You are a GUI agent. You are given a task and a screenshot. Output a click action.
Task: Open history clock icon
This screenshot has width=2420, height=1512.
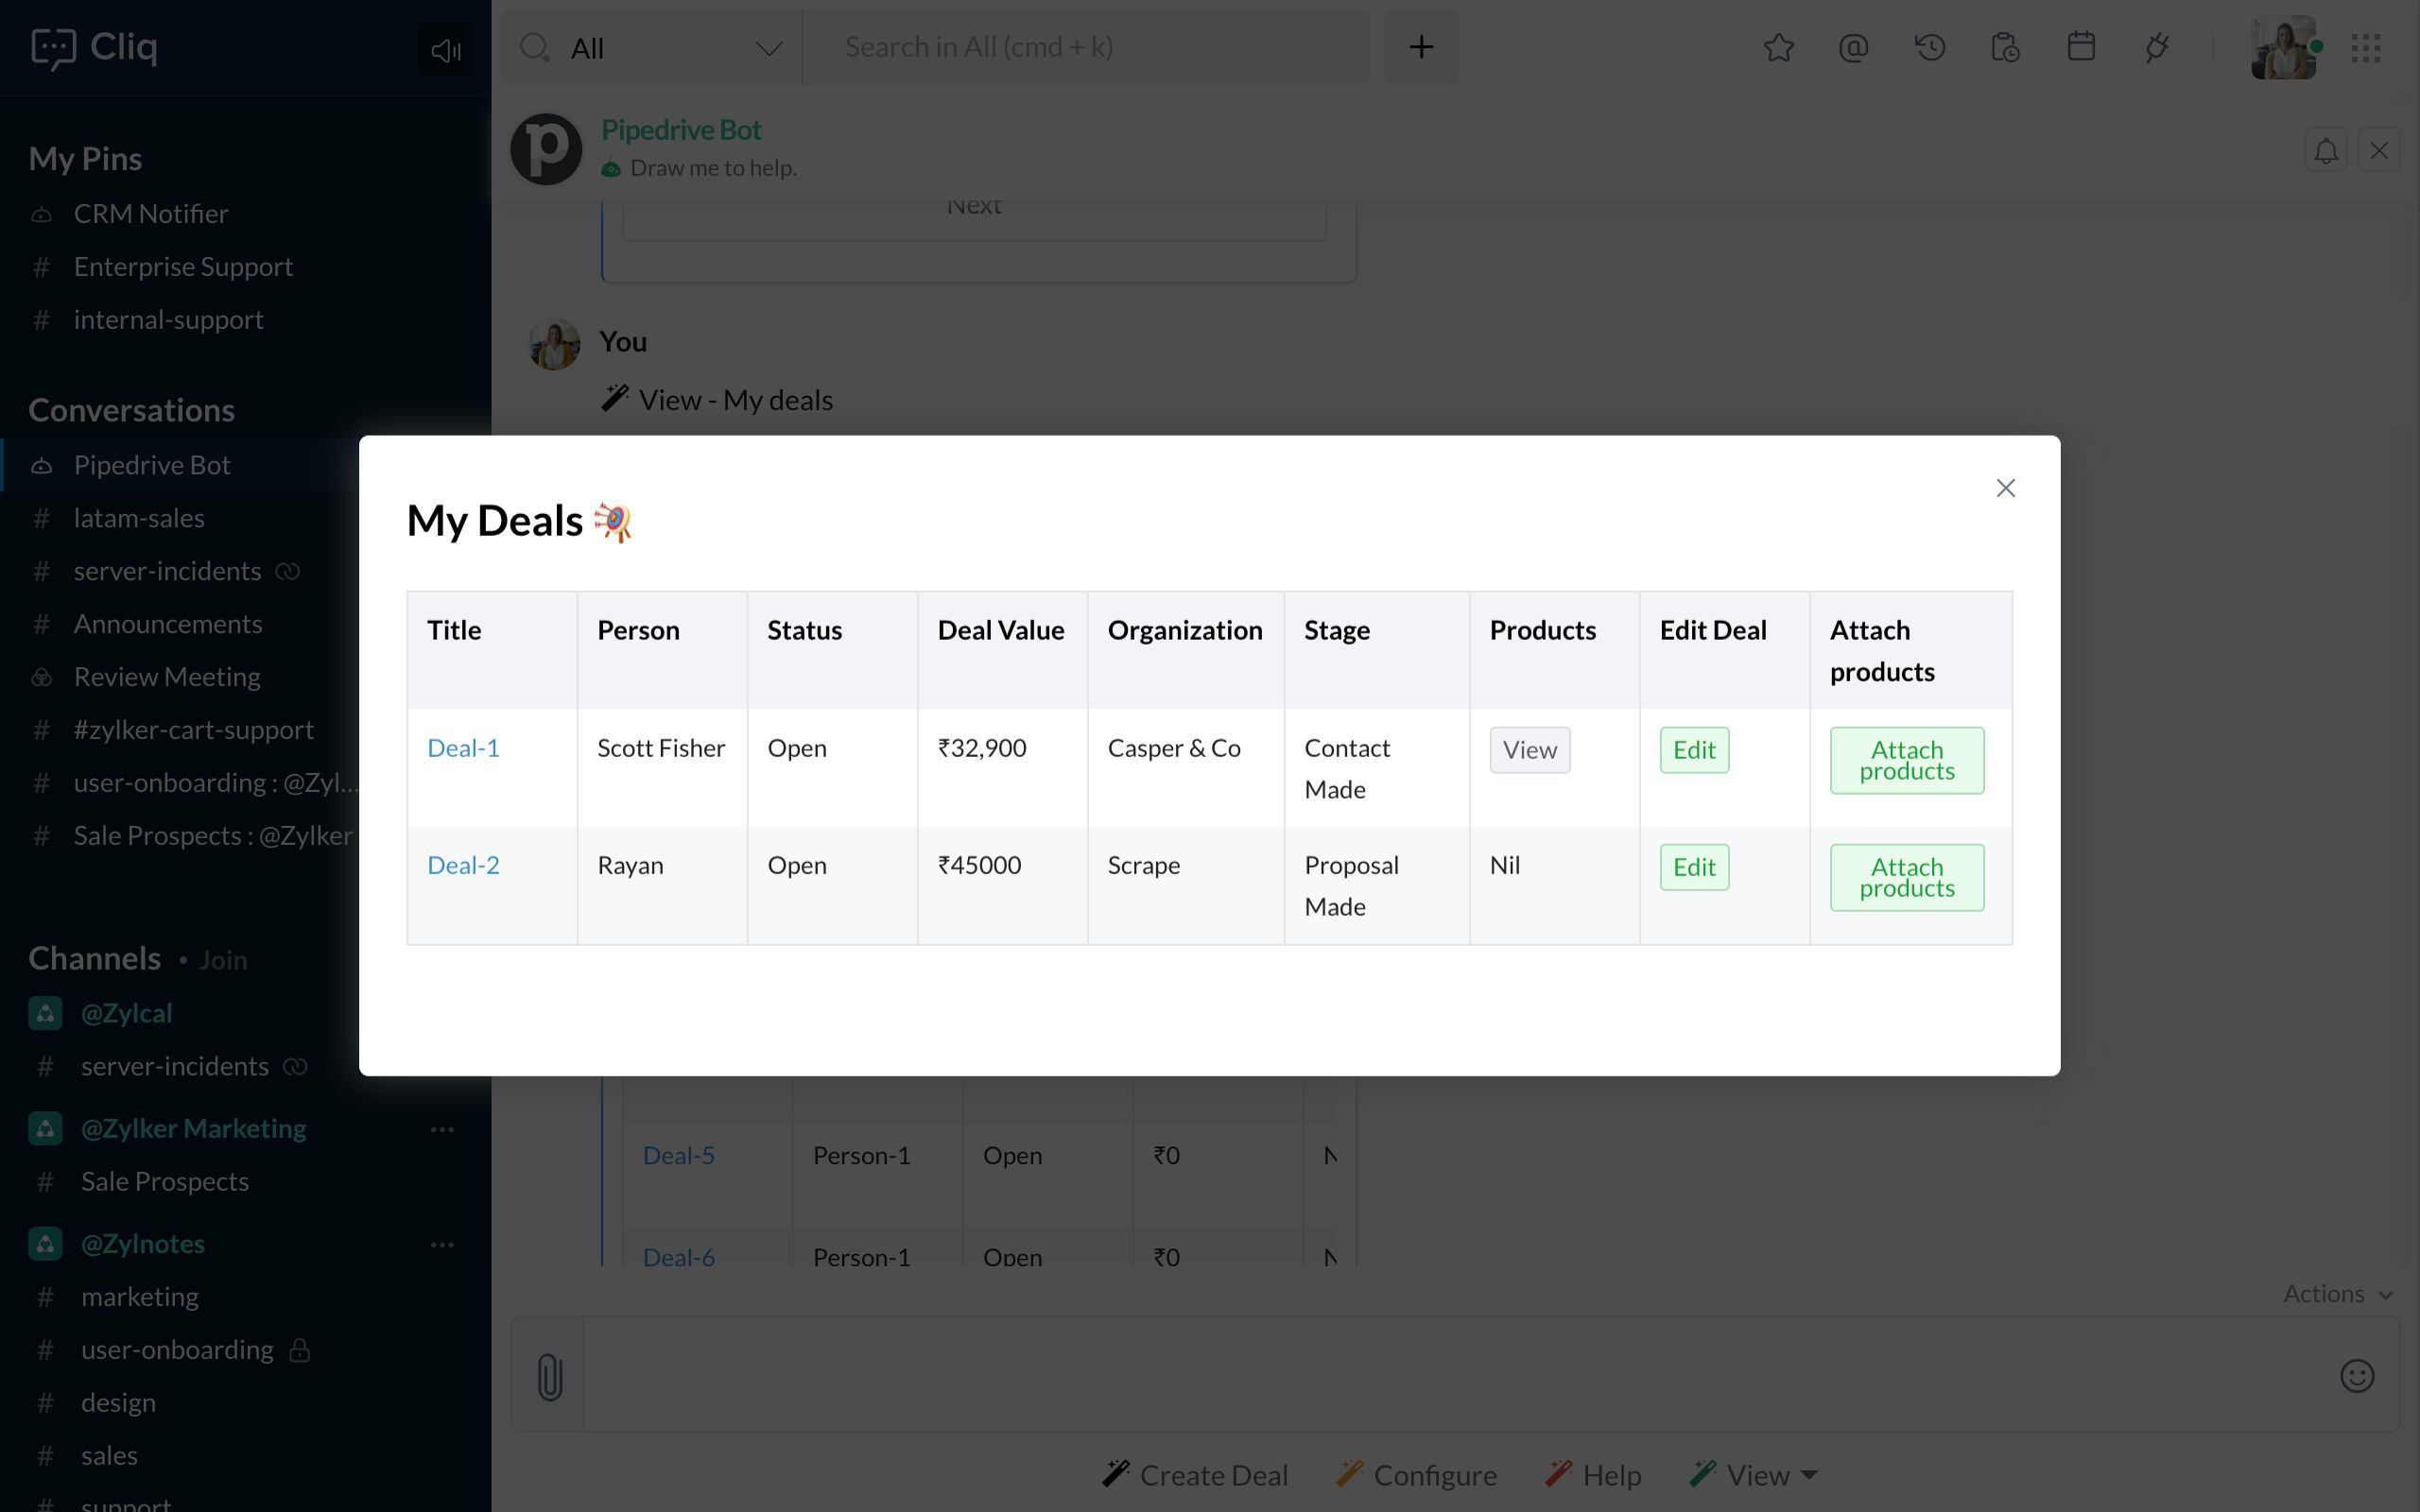(x=1930, y=47)
